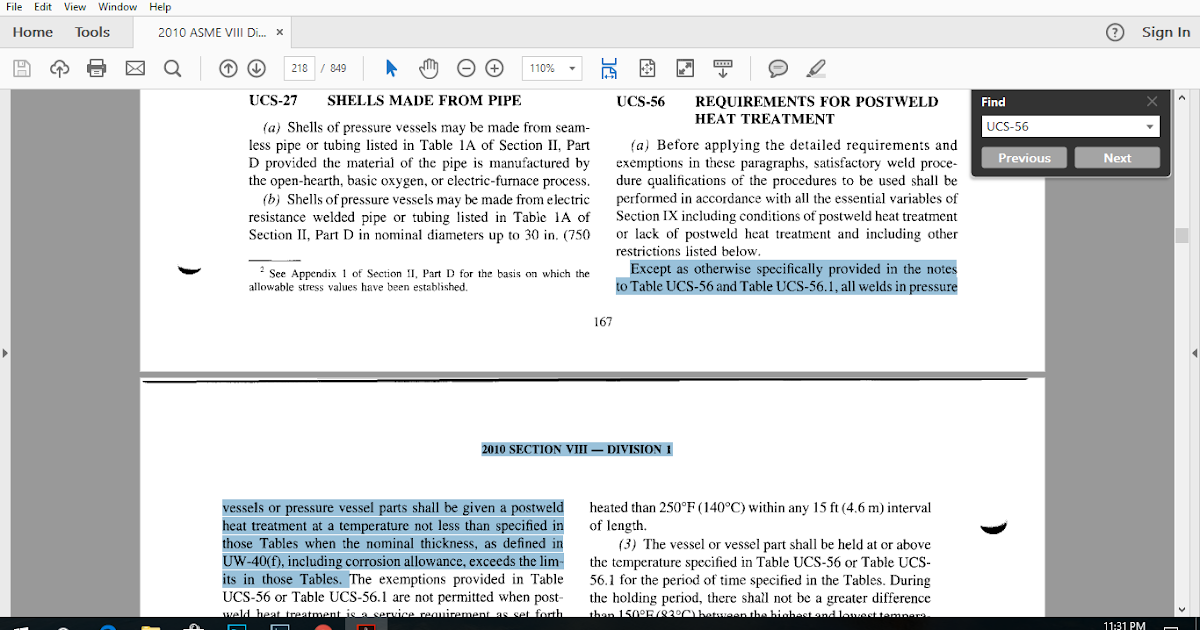
Task: Switch to the Tools tab
Action: pos(92,32)
